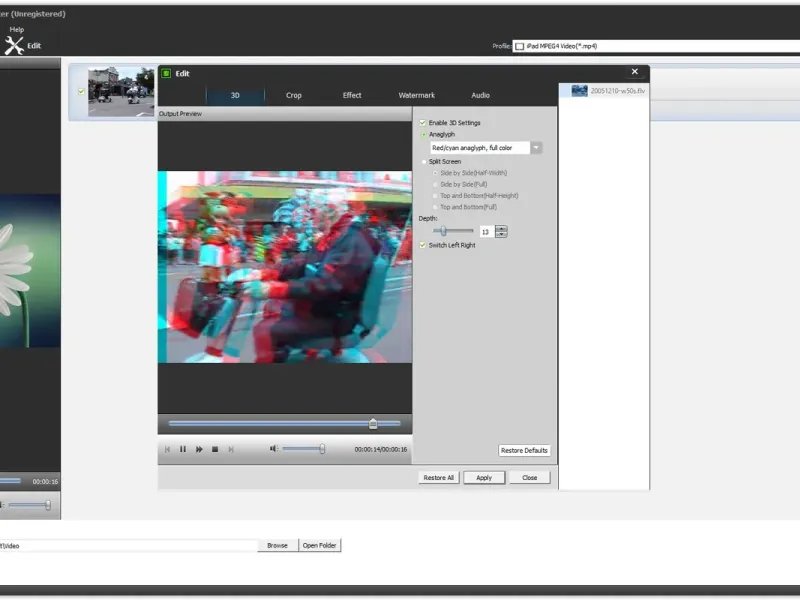Image resolution: width=800 pixels, height=600 pixels.
Task: Click the 00:00:14/00:00:16 time display
Action: coord(381,449)
